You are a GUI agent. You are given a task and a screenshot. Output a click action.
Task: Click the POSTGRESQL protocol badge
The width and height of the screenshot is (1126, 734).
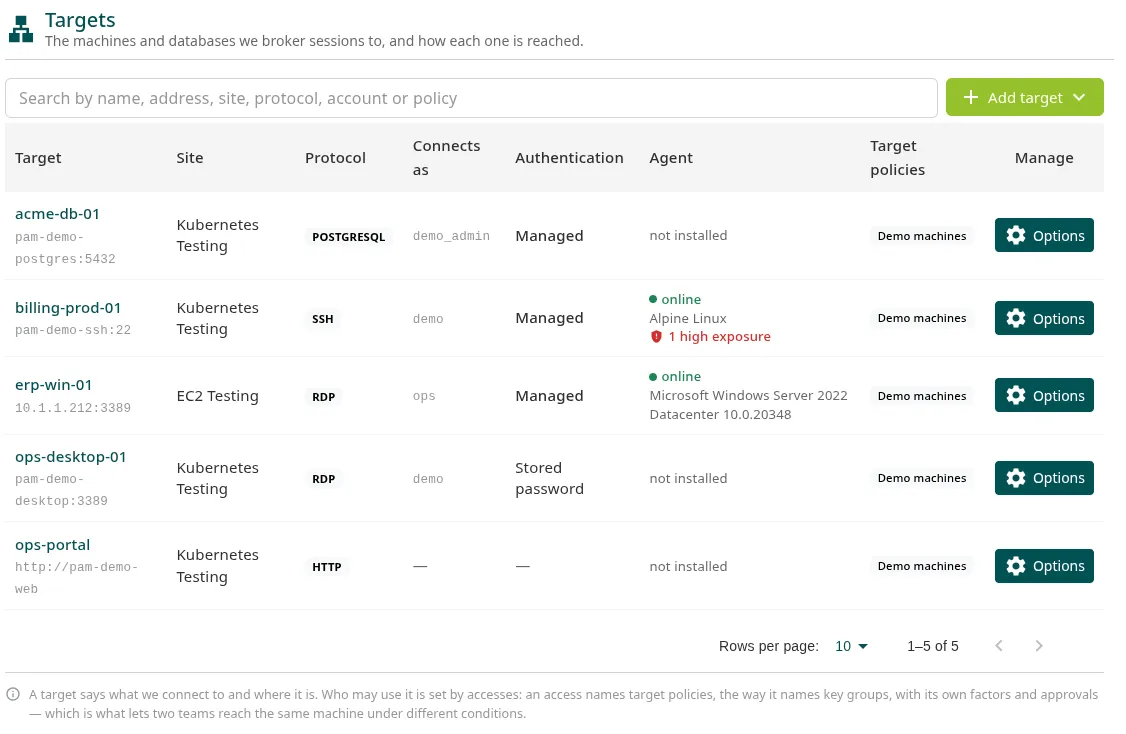tap(349, 237)
